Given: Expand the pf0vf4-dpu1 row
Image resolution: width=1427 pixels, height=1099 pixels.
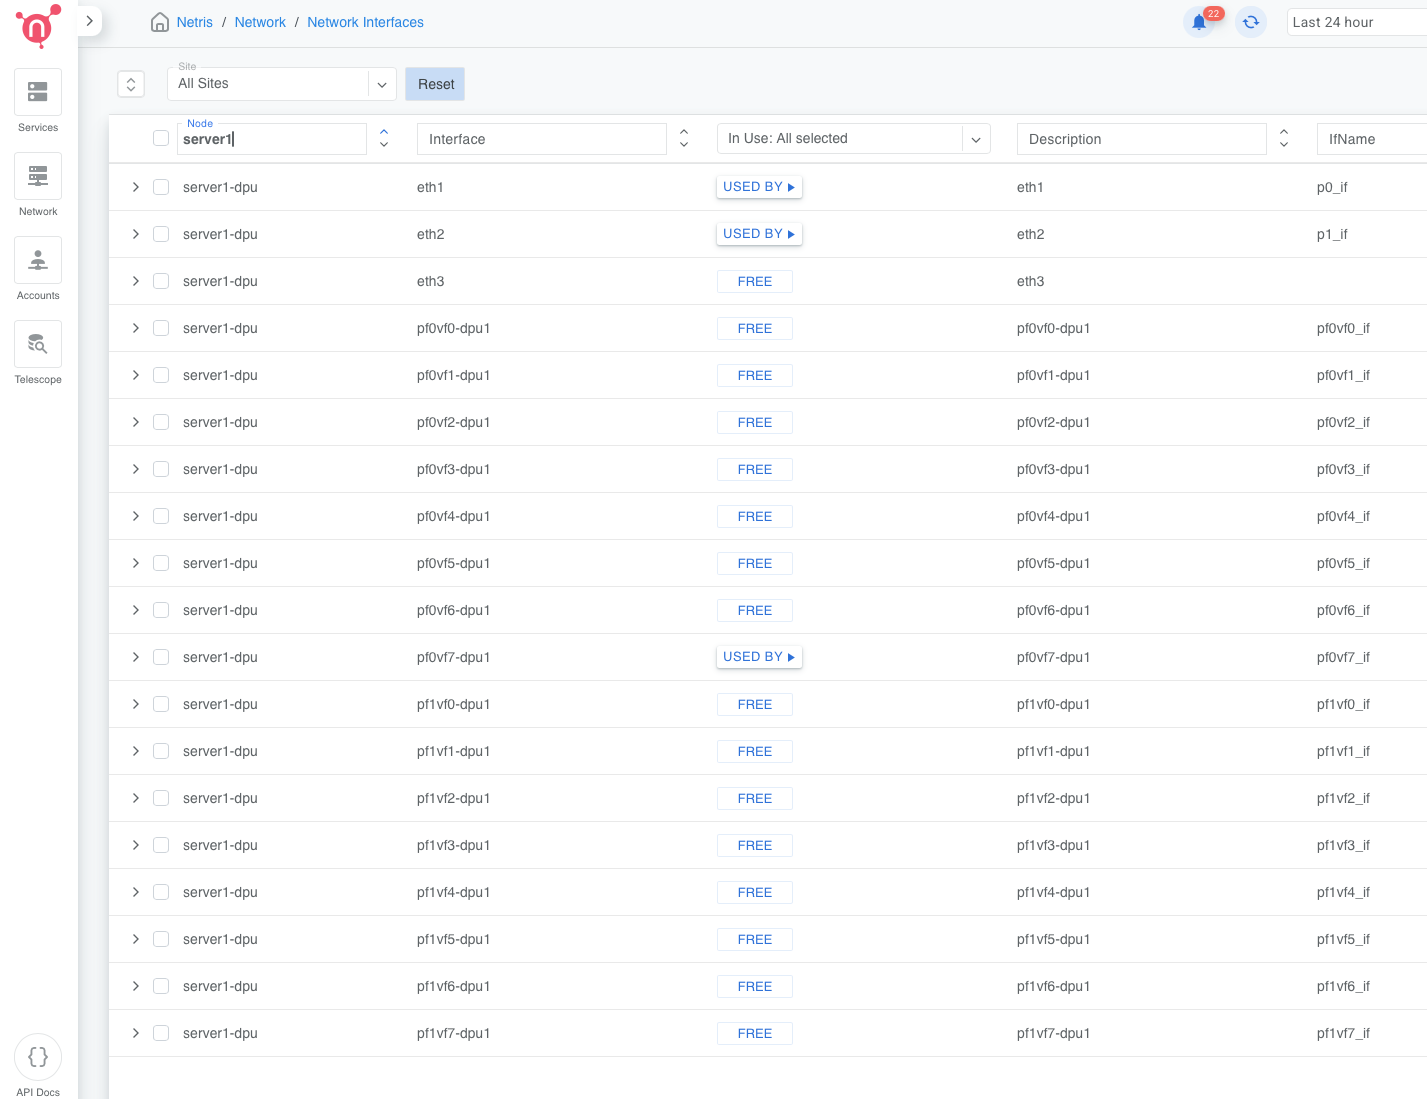Looking at the screenshot, I should [x=136, y=516].
